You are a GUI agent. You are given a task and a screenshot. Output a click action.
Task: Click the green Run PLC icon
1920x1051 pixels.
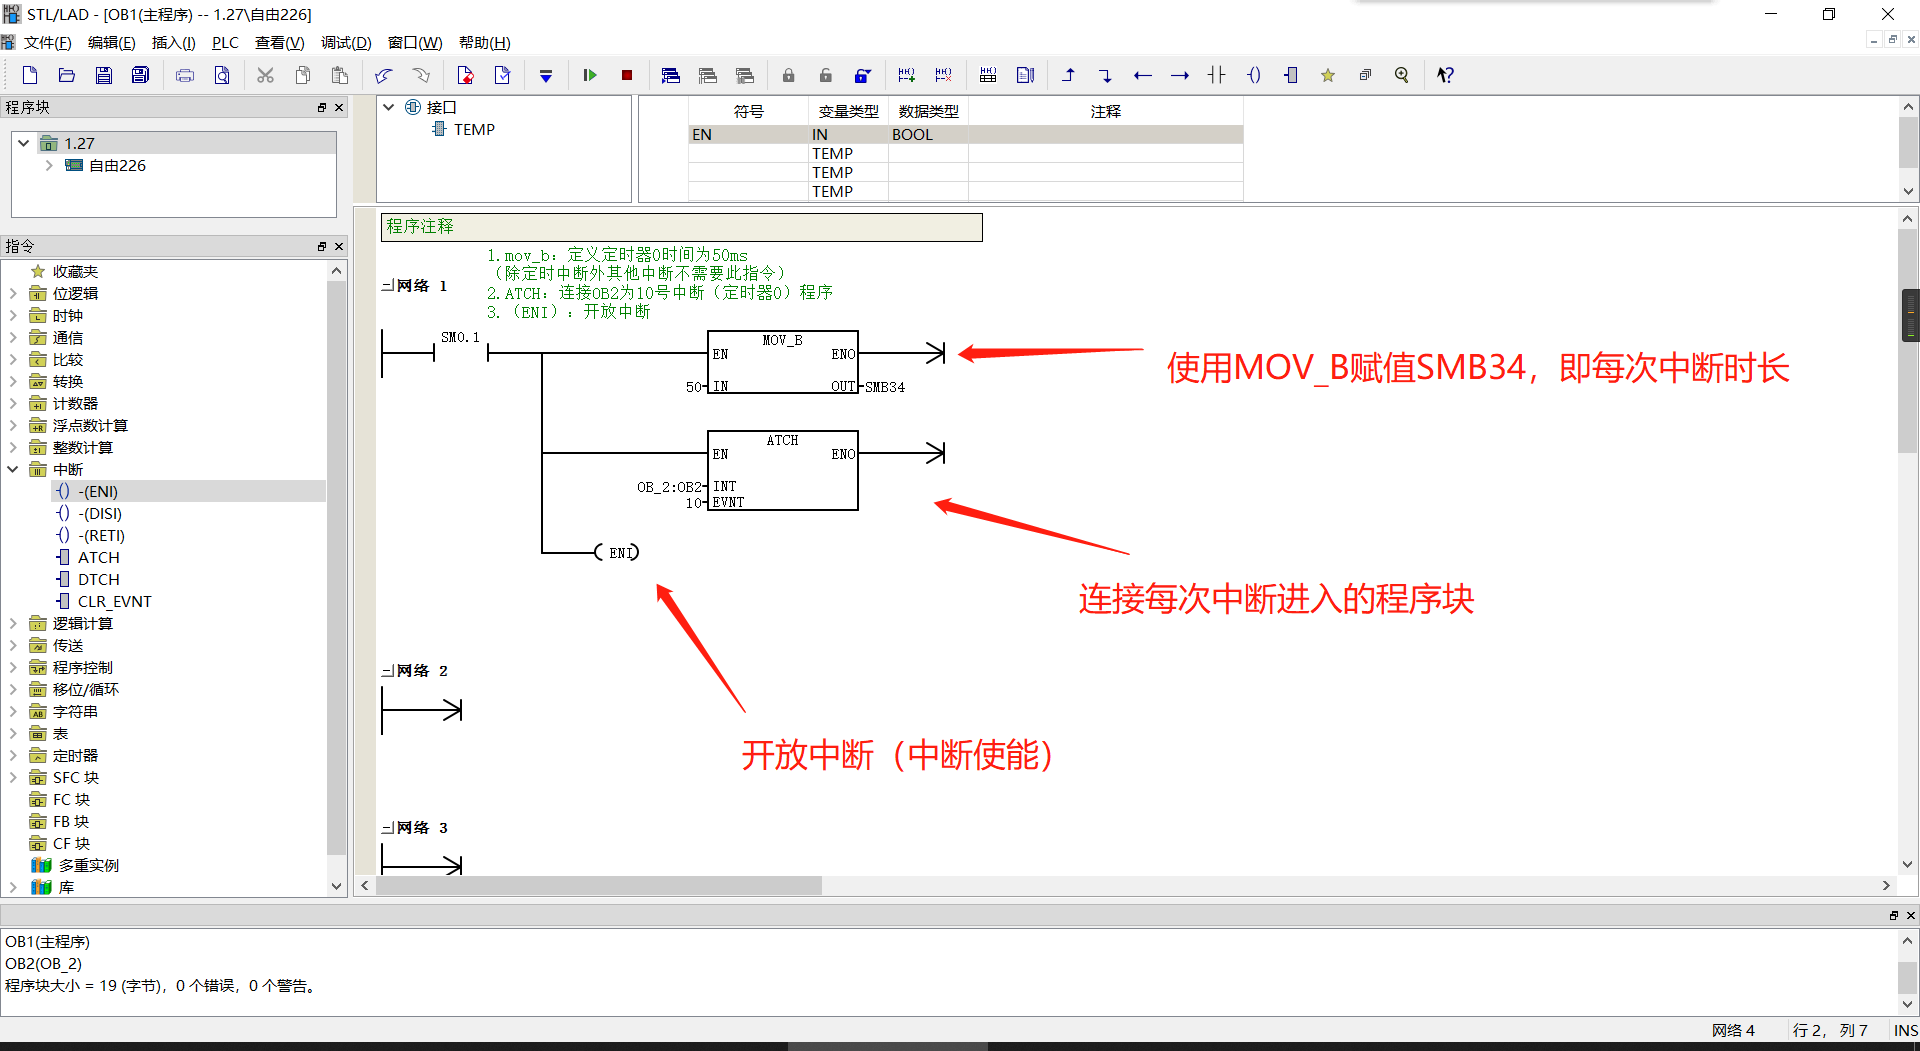(590, 75)
